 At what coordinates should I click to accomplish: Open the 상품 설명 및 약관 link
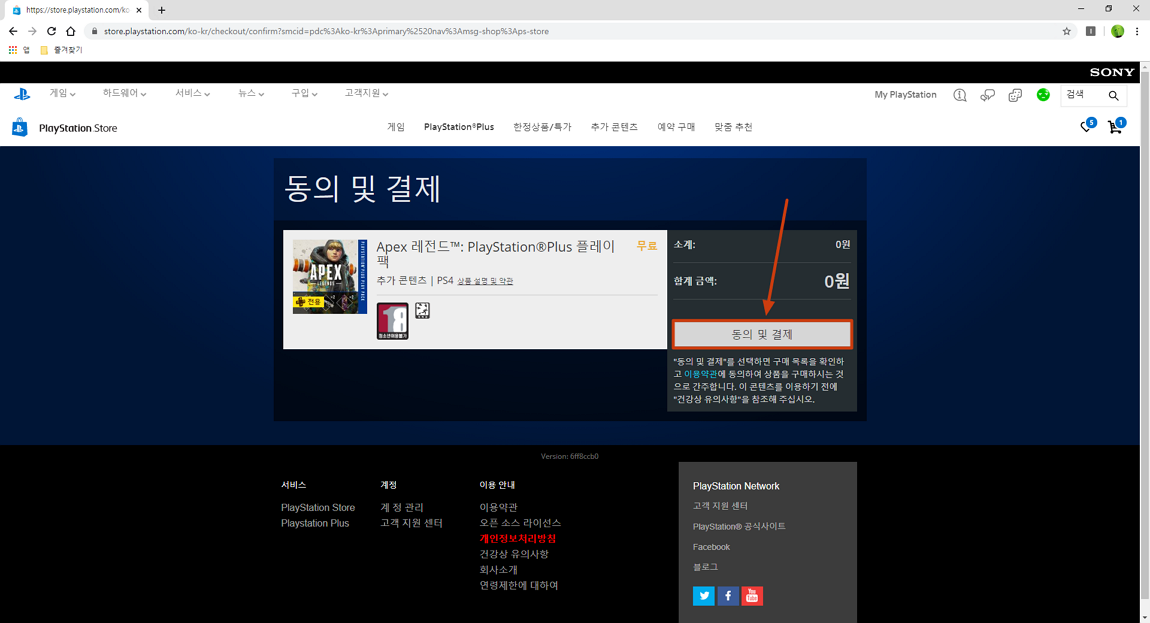click(485, 281)
